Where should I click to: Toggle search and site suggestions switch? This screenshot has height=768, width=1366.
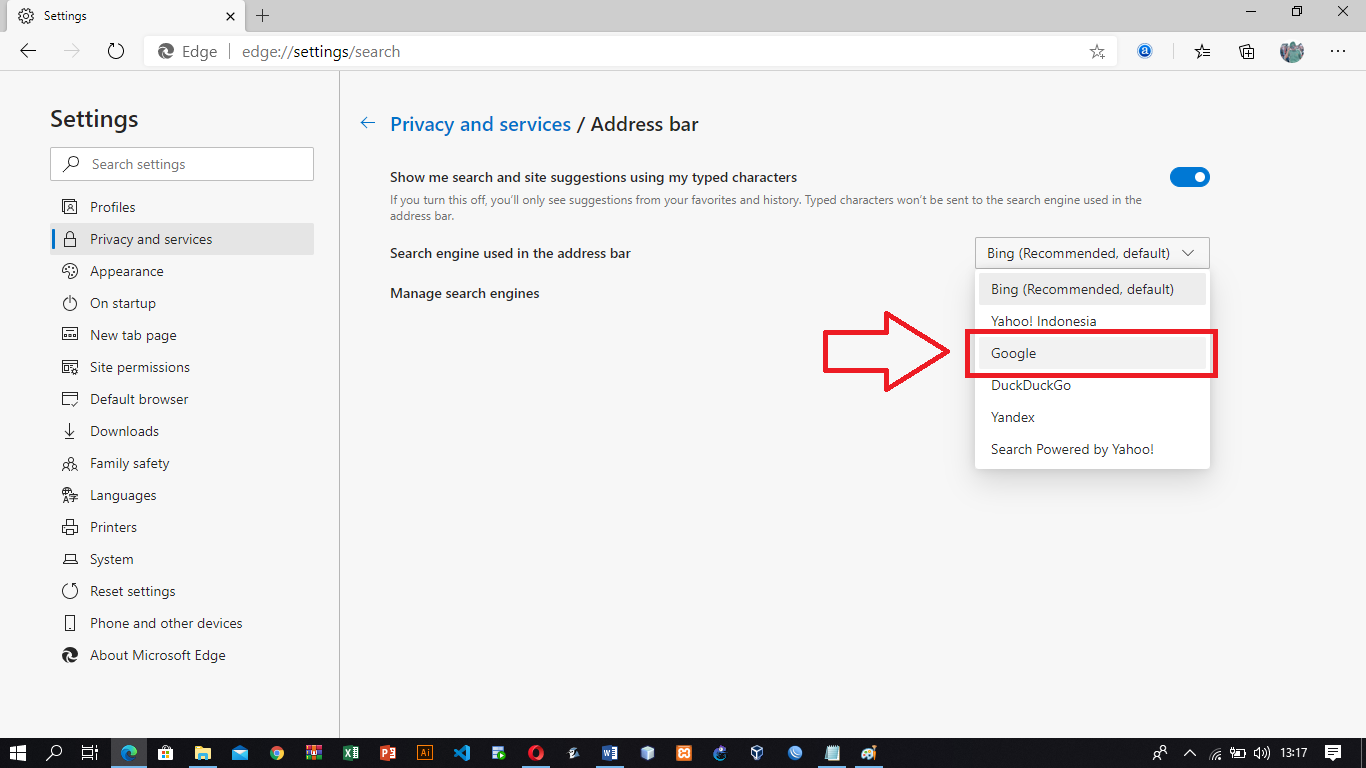pyautogui.click(x=1190, y=177)
